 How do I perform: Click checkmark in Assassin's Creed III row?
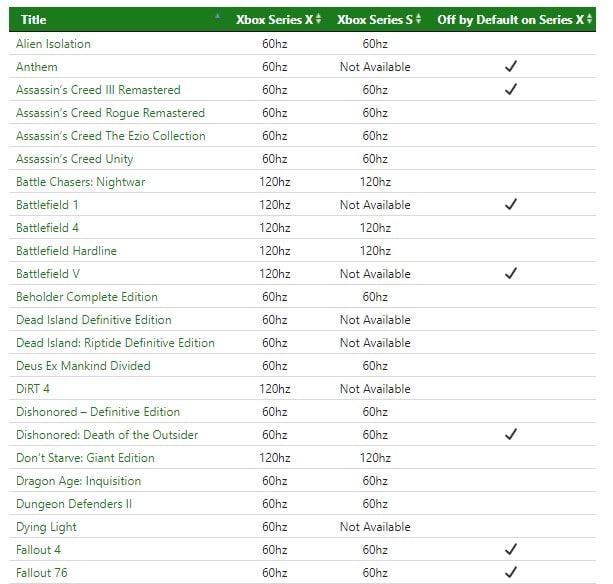click(x=511, y=90)
